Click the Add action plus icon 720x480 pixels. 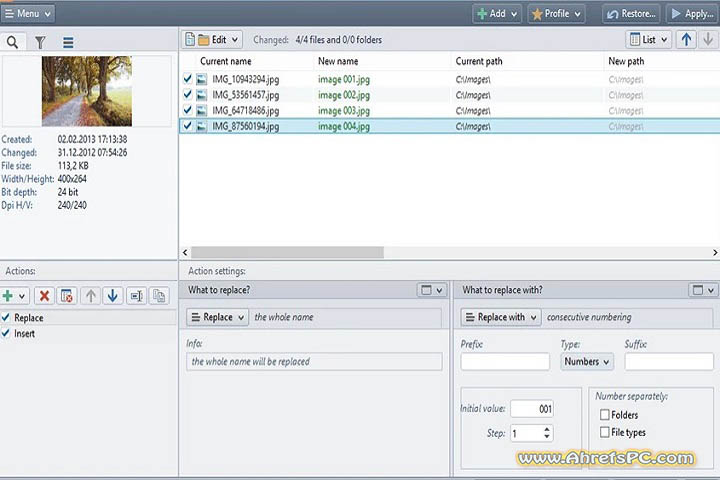point(8,296)
